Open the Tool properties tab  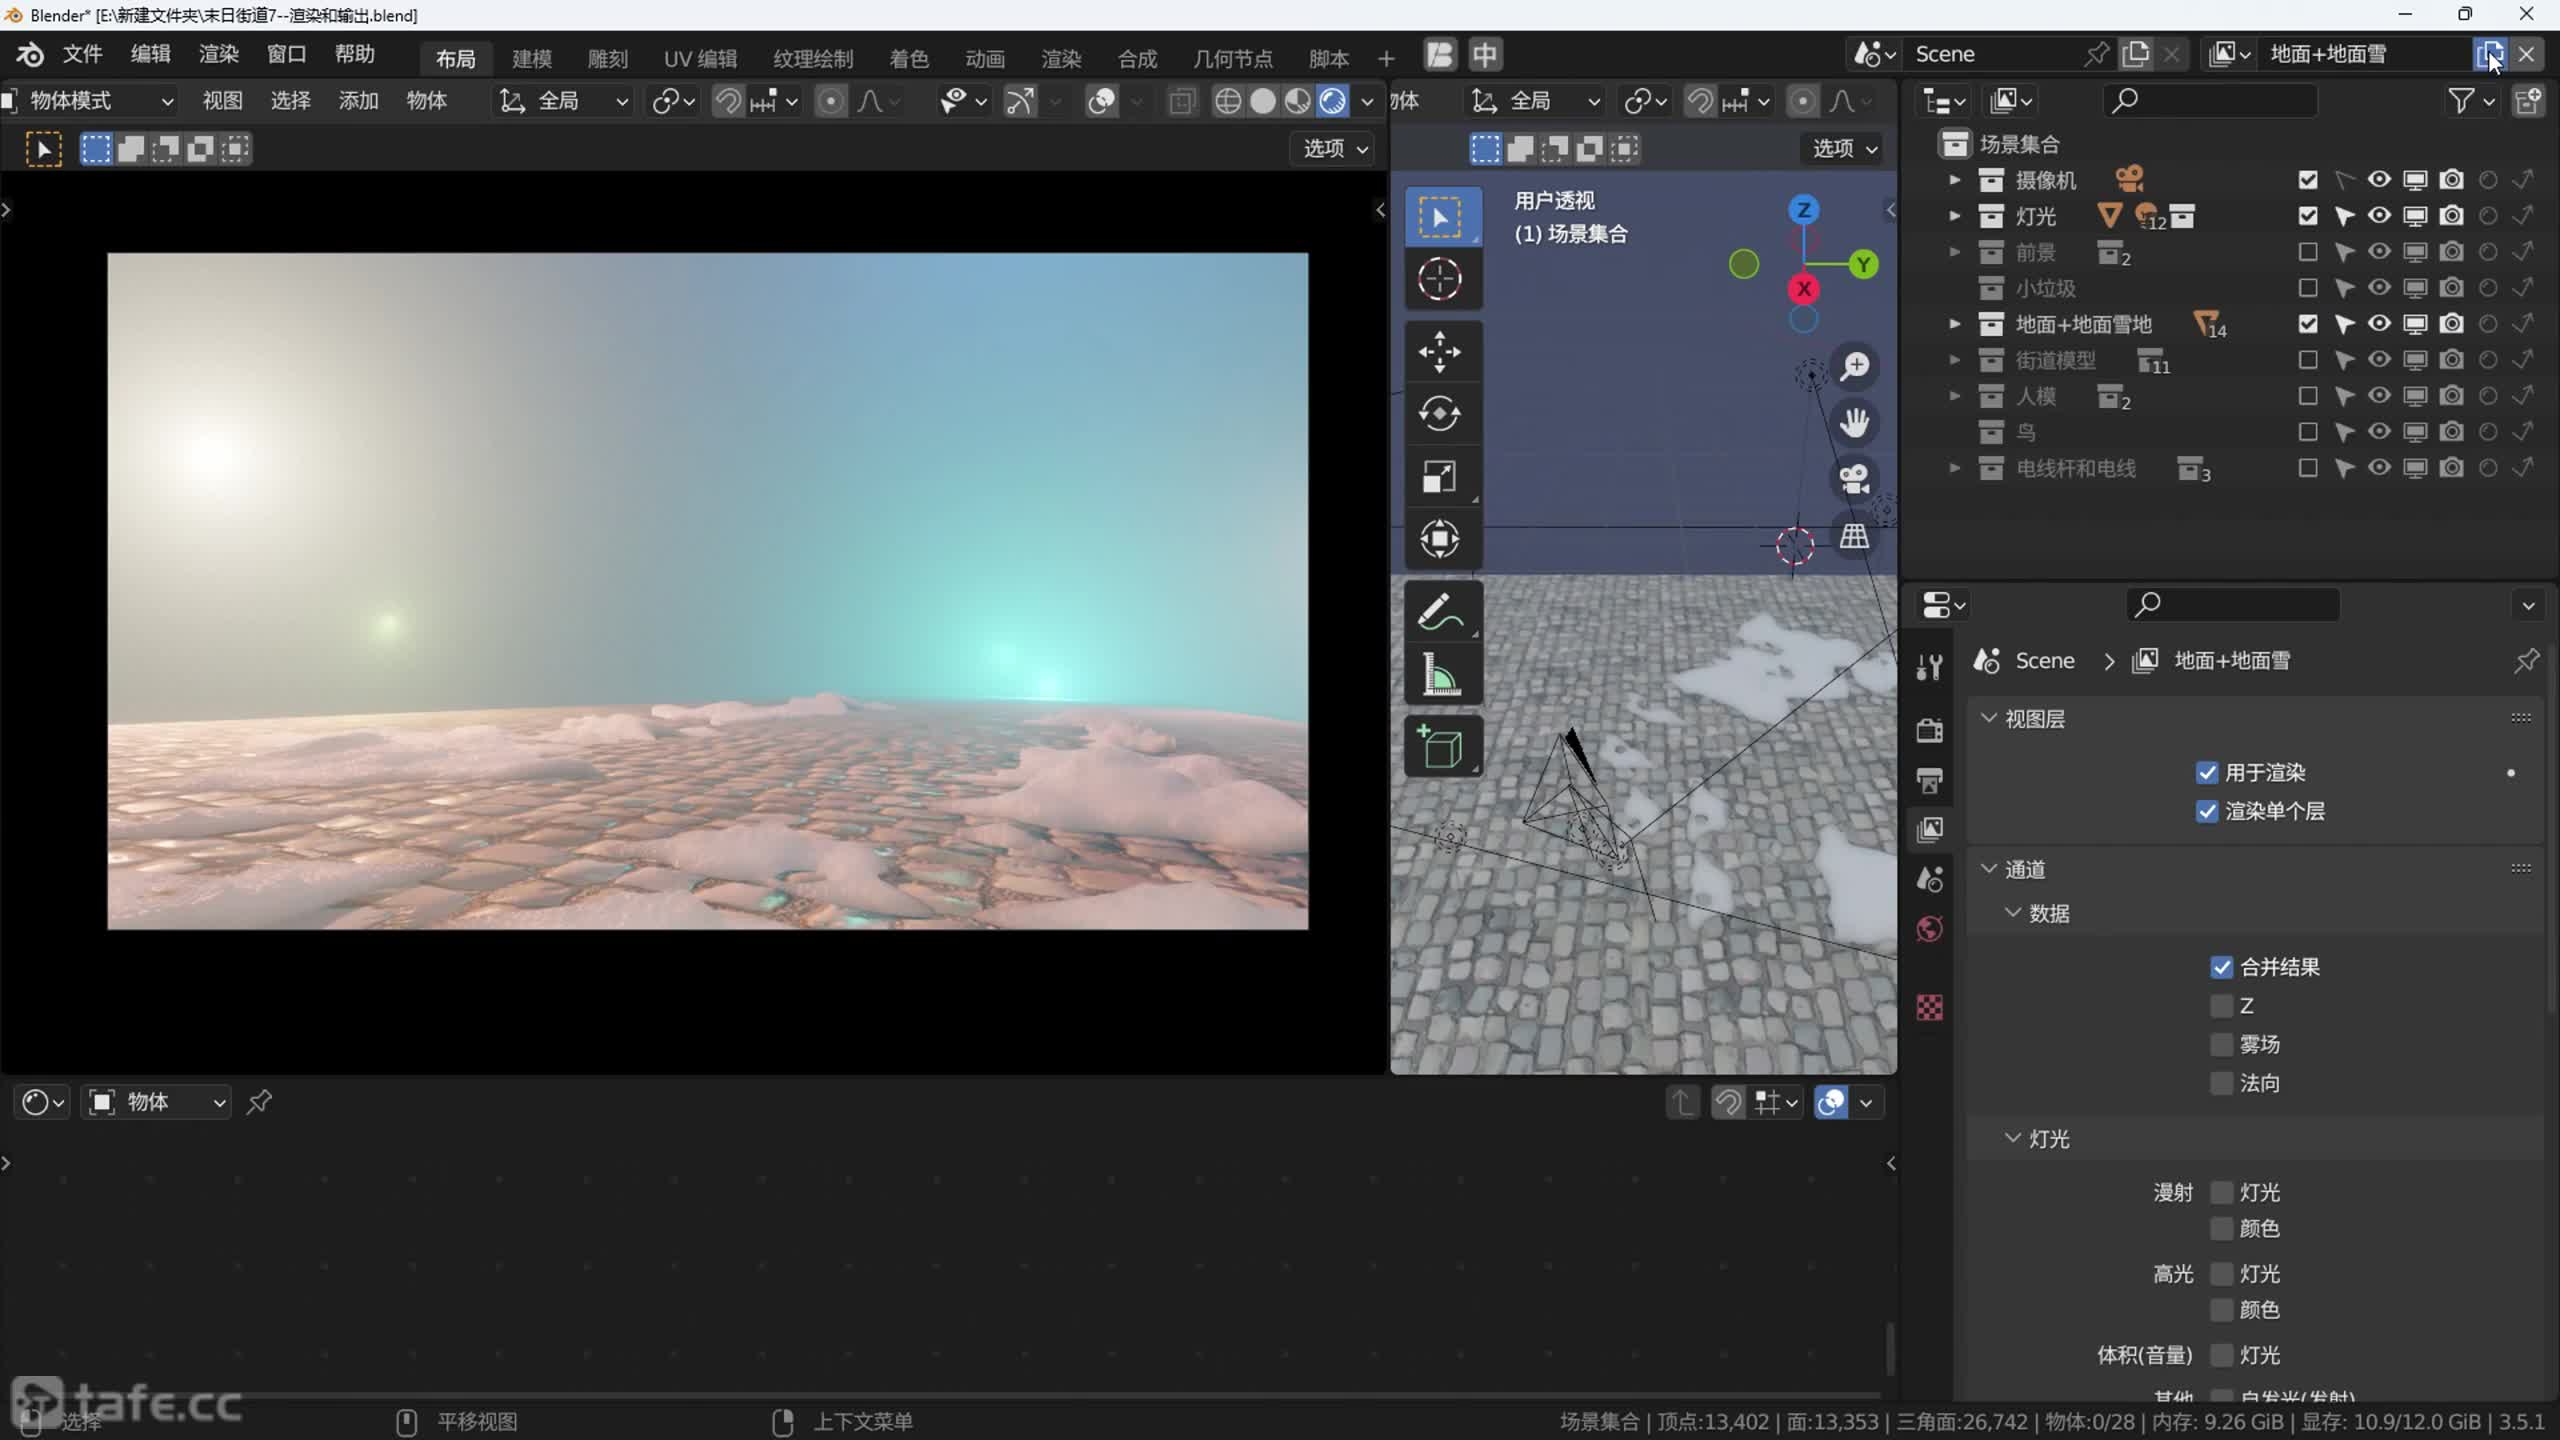point(1930,667)
